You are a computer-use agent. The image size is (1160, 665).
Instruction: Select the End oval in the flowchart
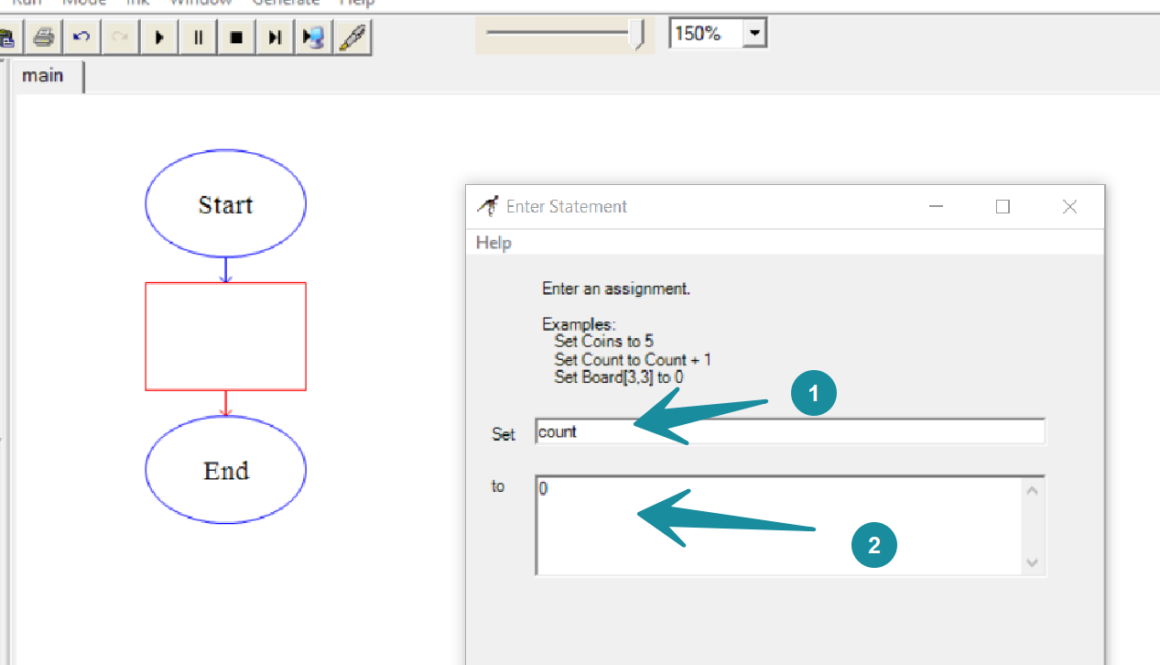tap(226, 470)
